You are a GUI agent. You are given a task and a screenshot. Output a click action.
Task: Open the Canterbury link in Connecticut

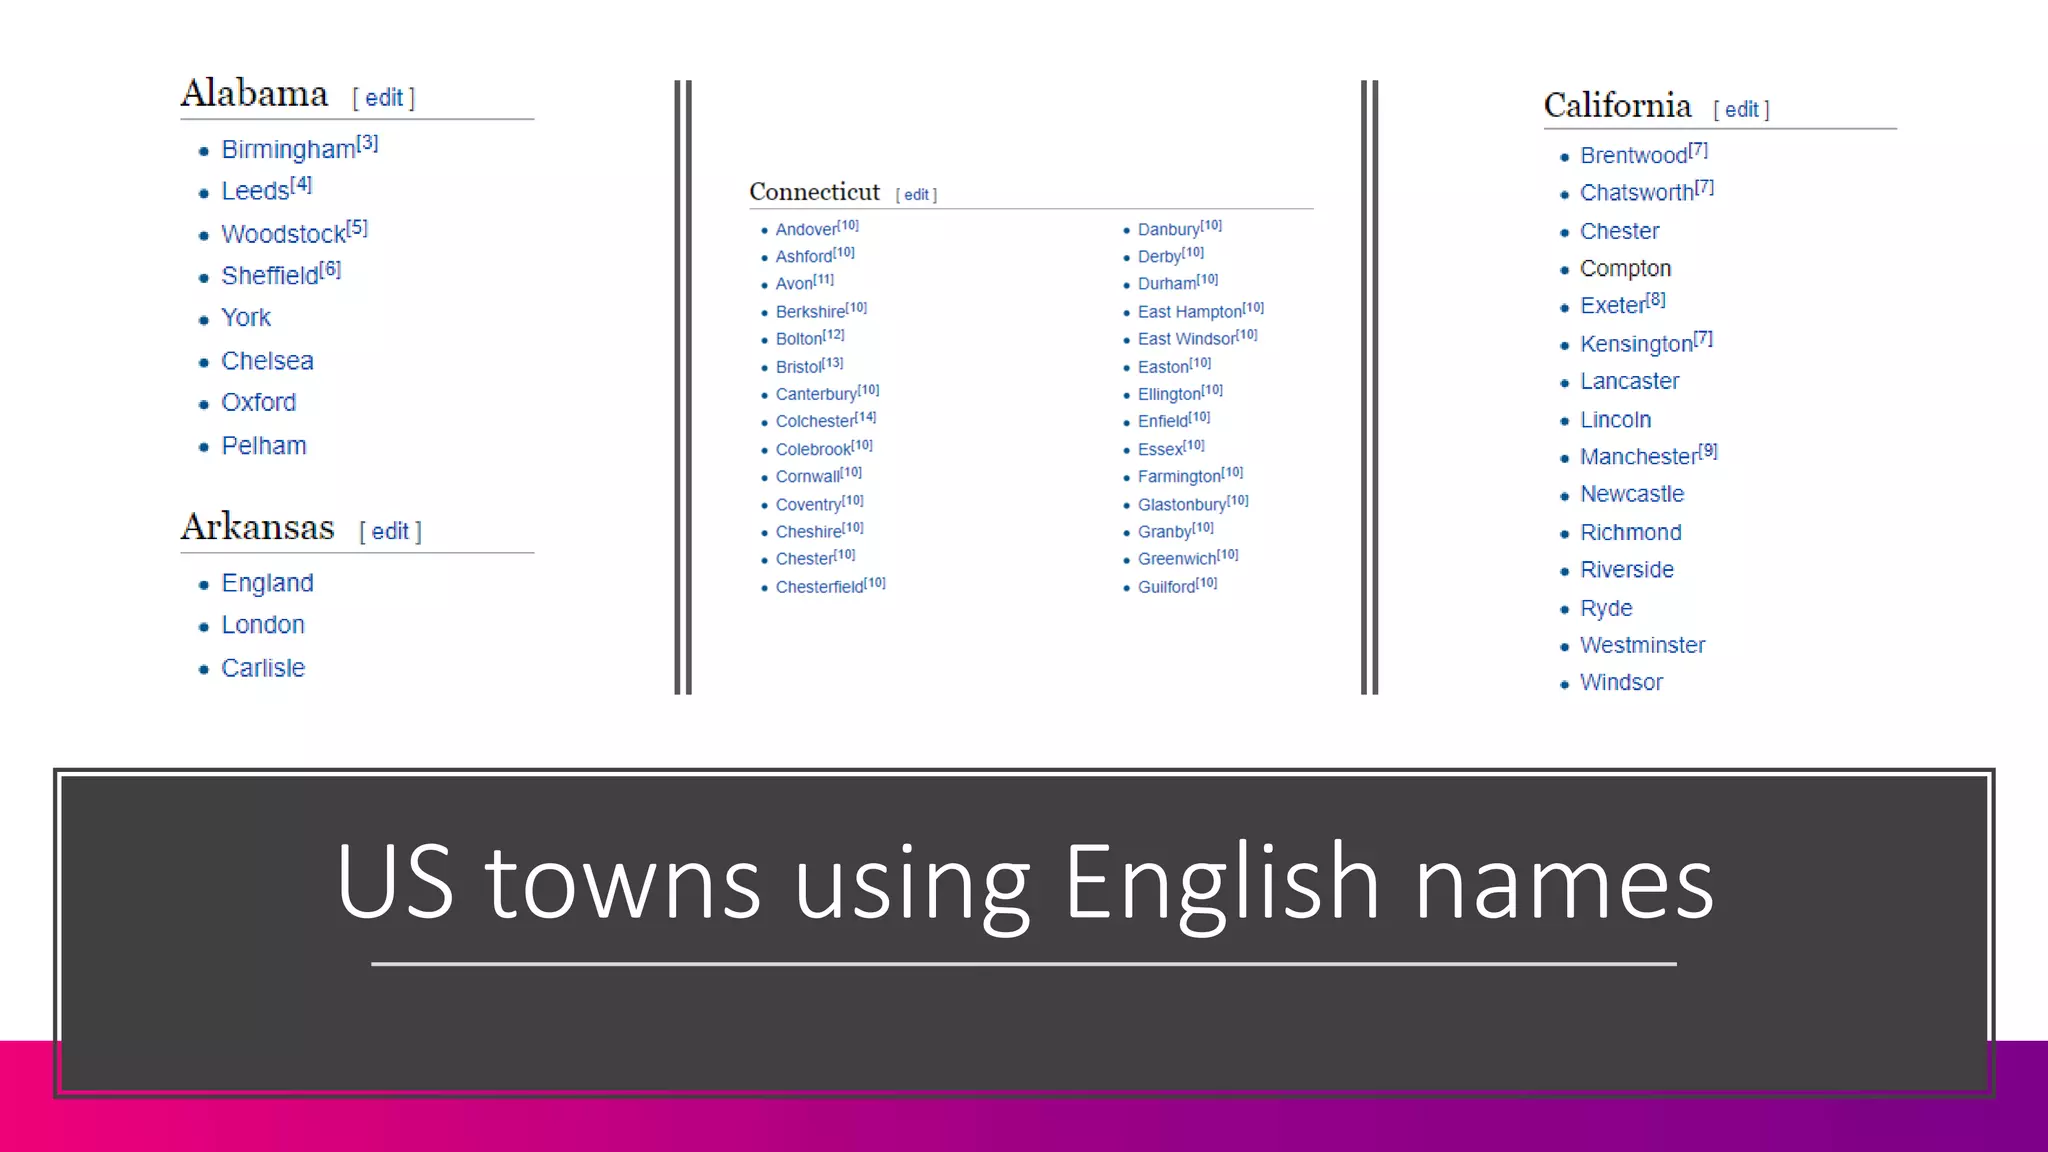(816, 394)
